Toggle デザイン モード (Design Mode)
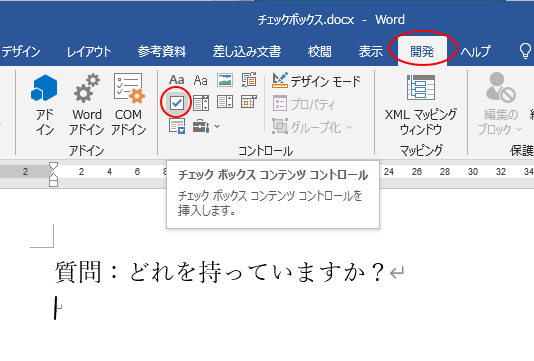 coord(316,81)
